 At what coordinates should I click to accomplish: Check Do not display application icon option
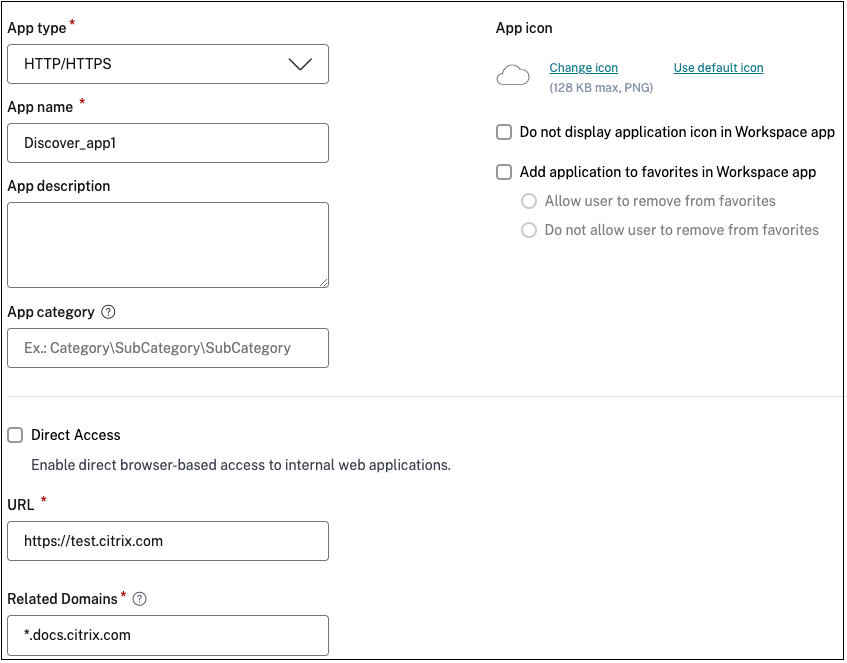504,132
